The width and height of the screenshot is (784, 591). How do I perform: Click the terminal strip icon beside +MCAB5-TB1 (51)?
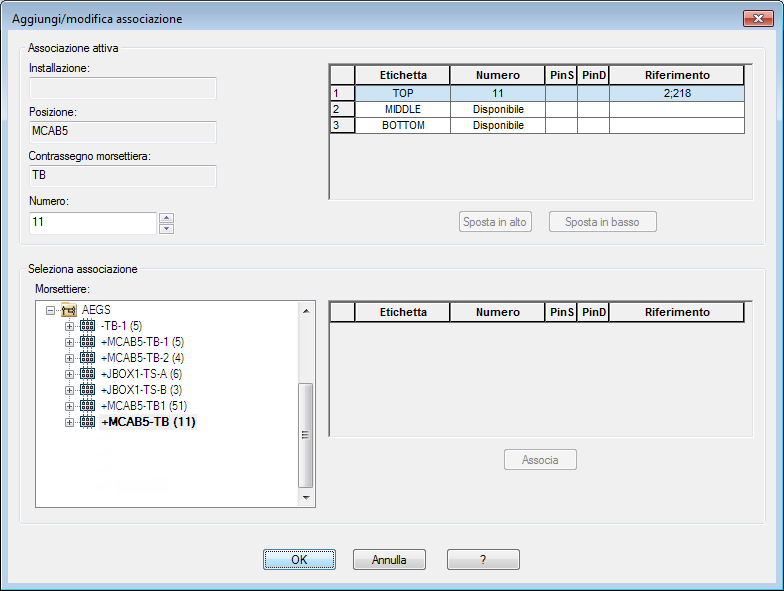tap(88, 406)
